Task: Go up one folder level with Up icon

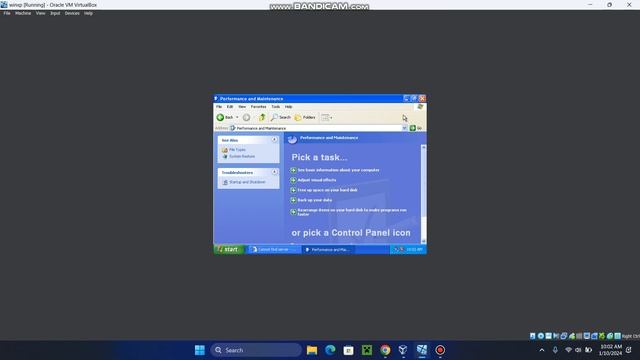Action: click(262, 118)
